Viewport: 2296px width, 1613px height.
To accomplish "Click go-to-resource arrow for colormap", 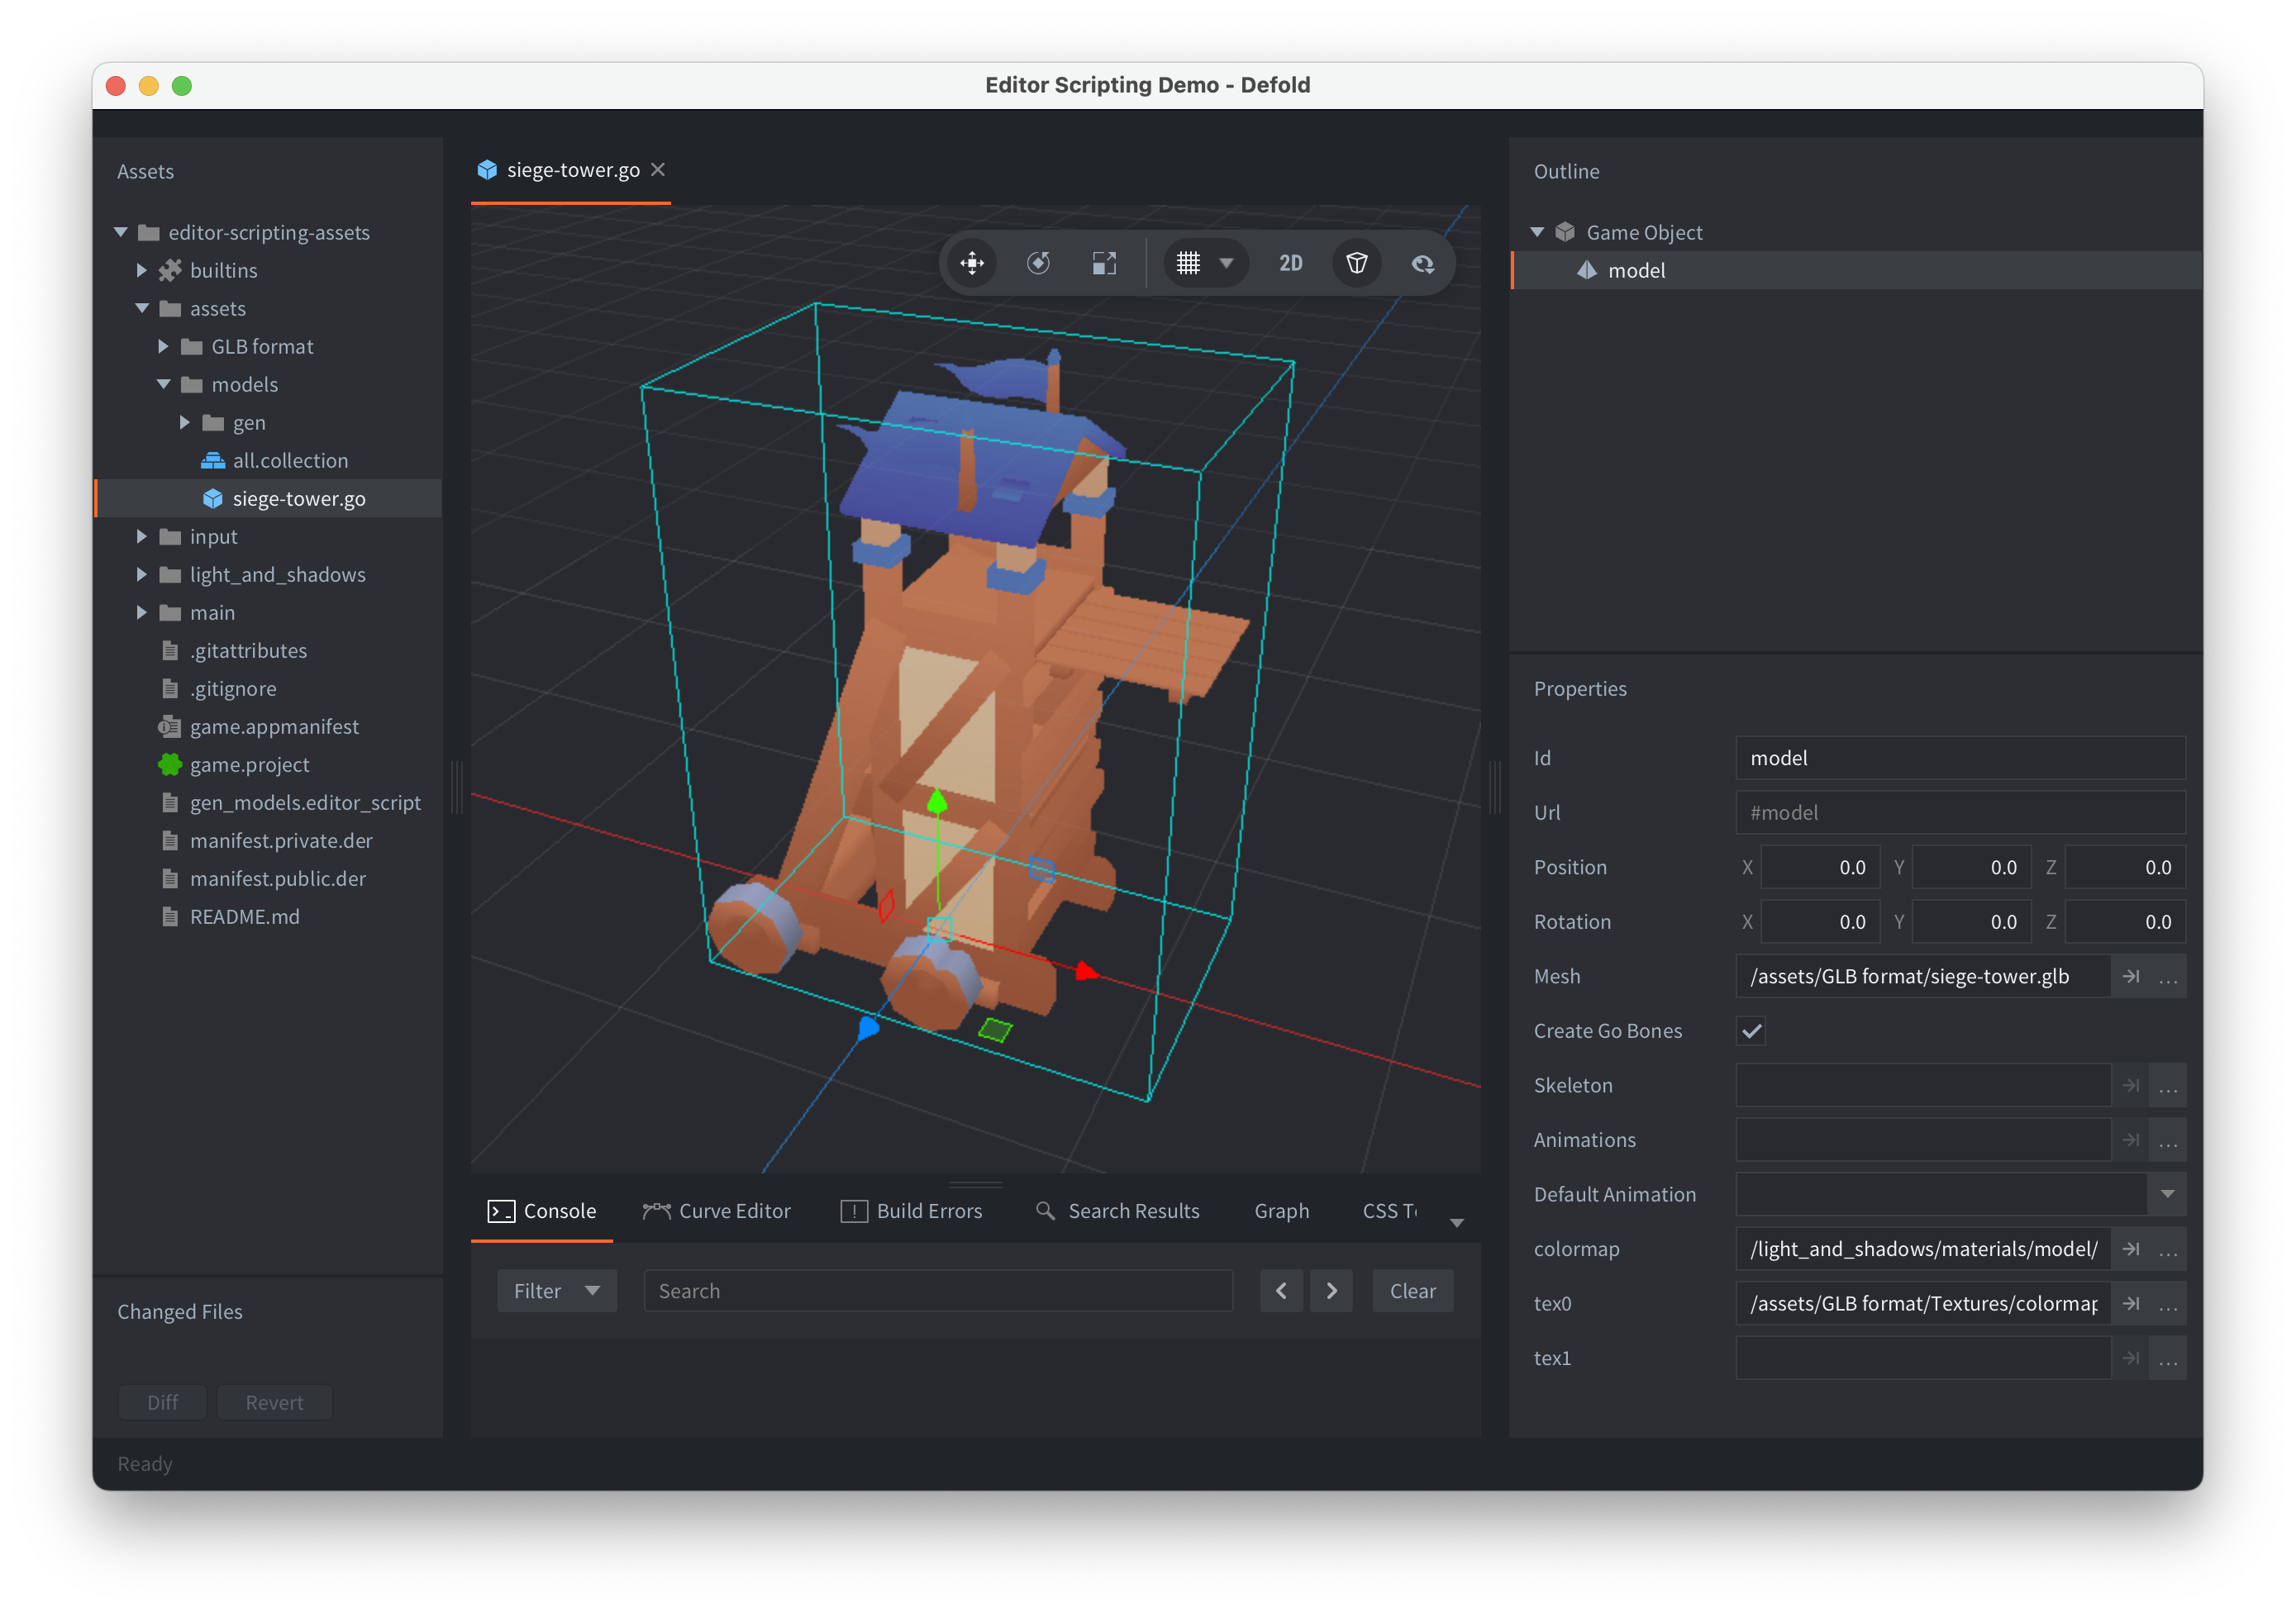I will click(x=2131, y=1249).
